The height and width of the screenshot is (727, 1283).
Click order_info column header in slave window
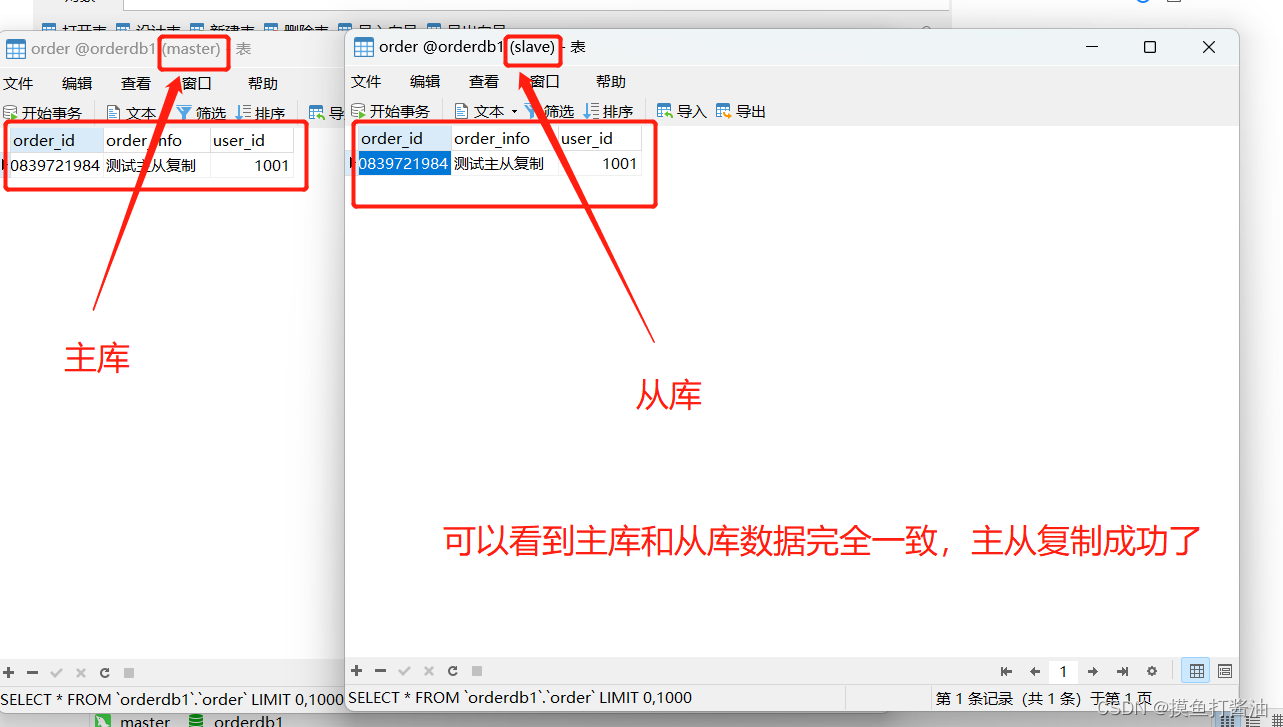504,138
